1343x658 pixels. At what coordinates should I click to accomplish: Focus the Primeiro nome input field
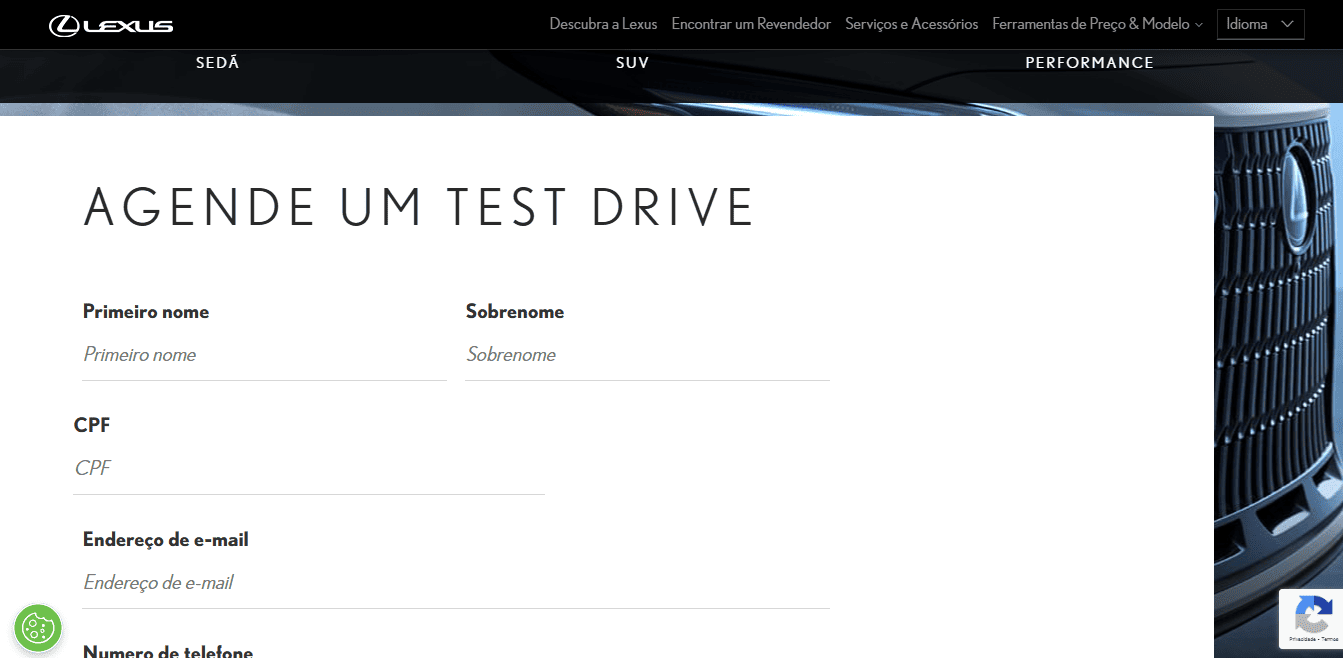(x=264, y=355)
